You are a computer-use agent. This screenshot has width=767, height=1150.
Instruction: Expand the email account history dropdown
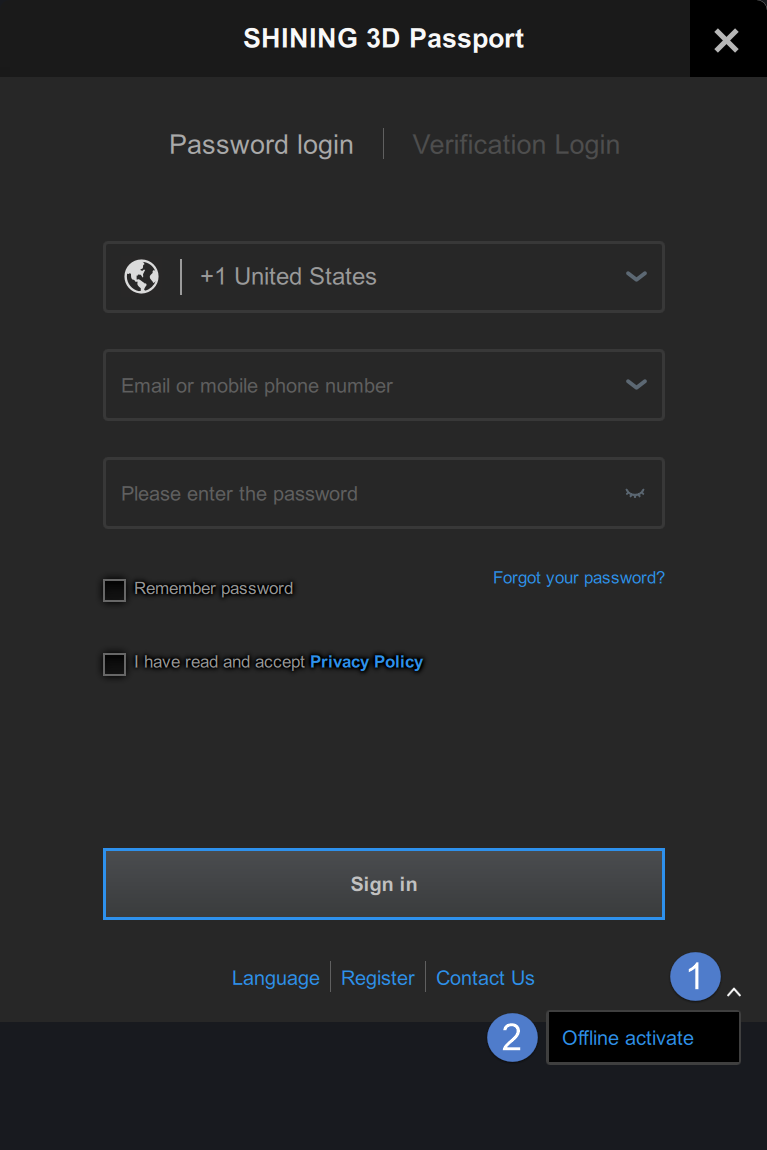point(636,385)
